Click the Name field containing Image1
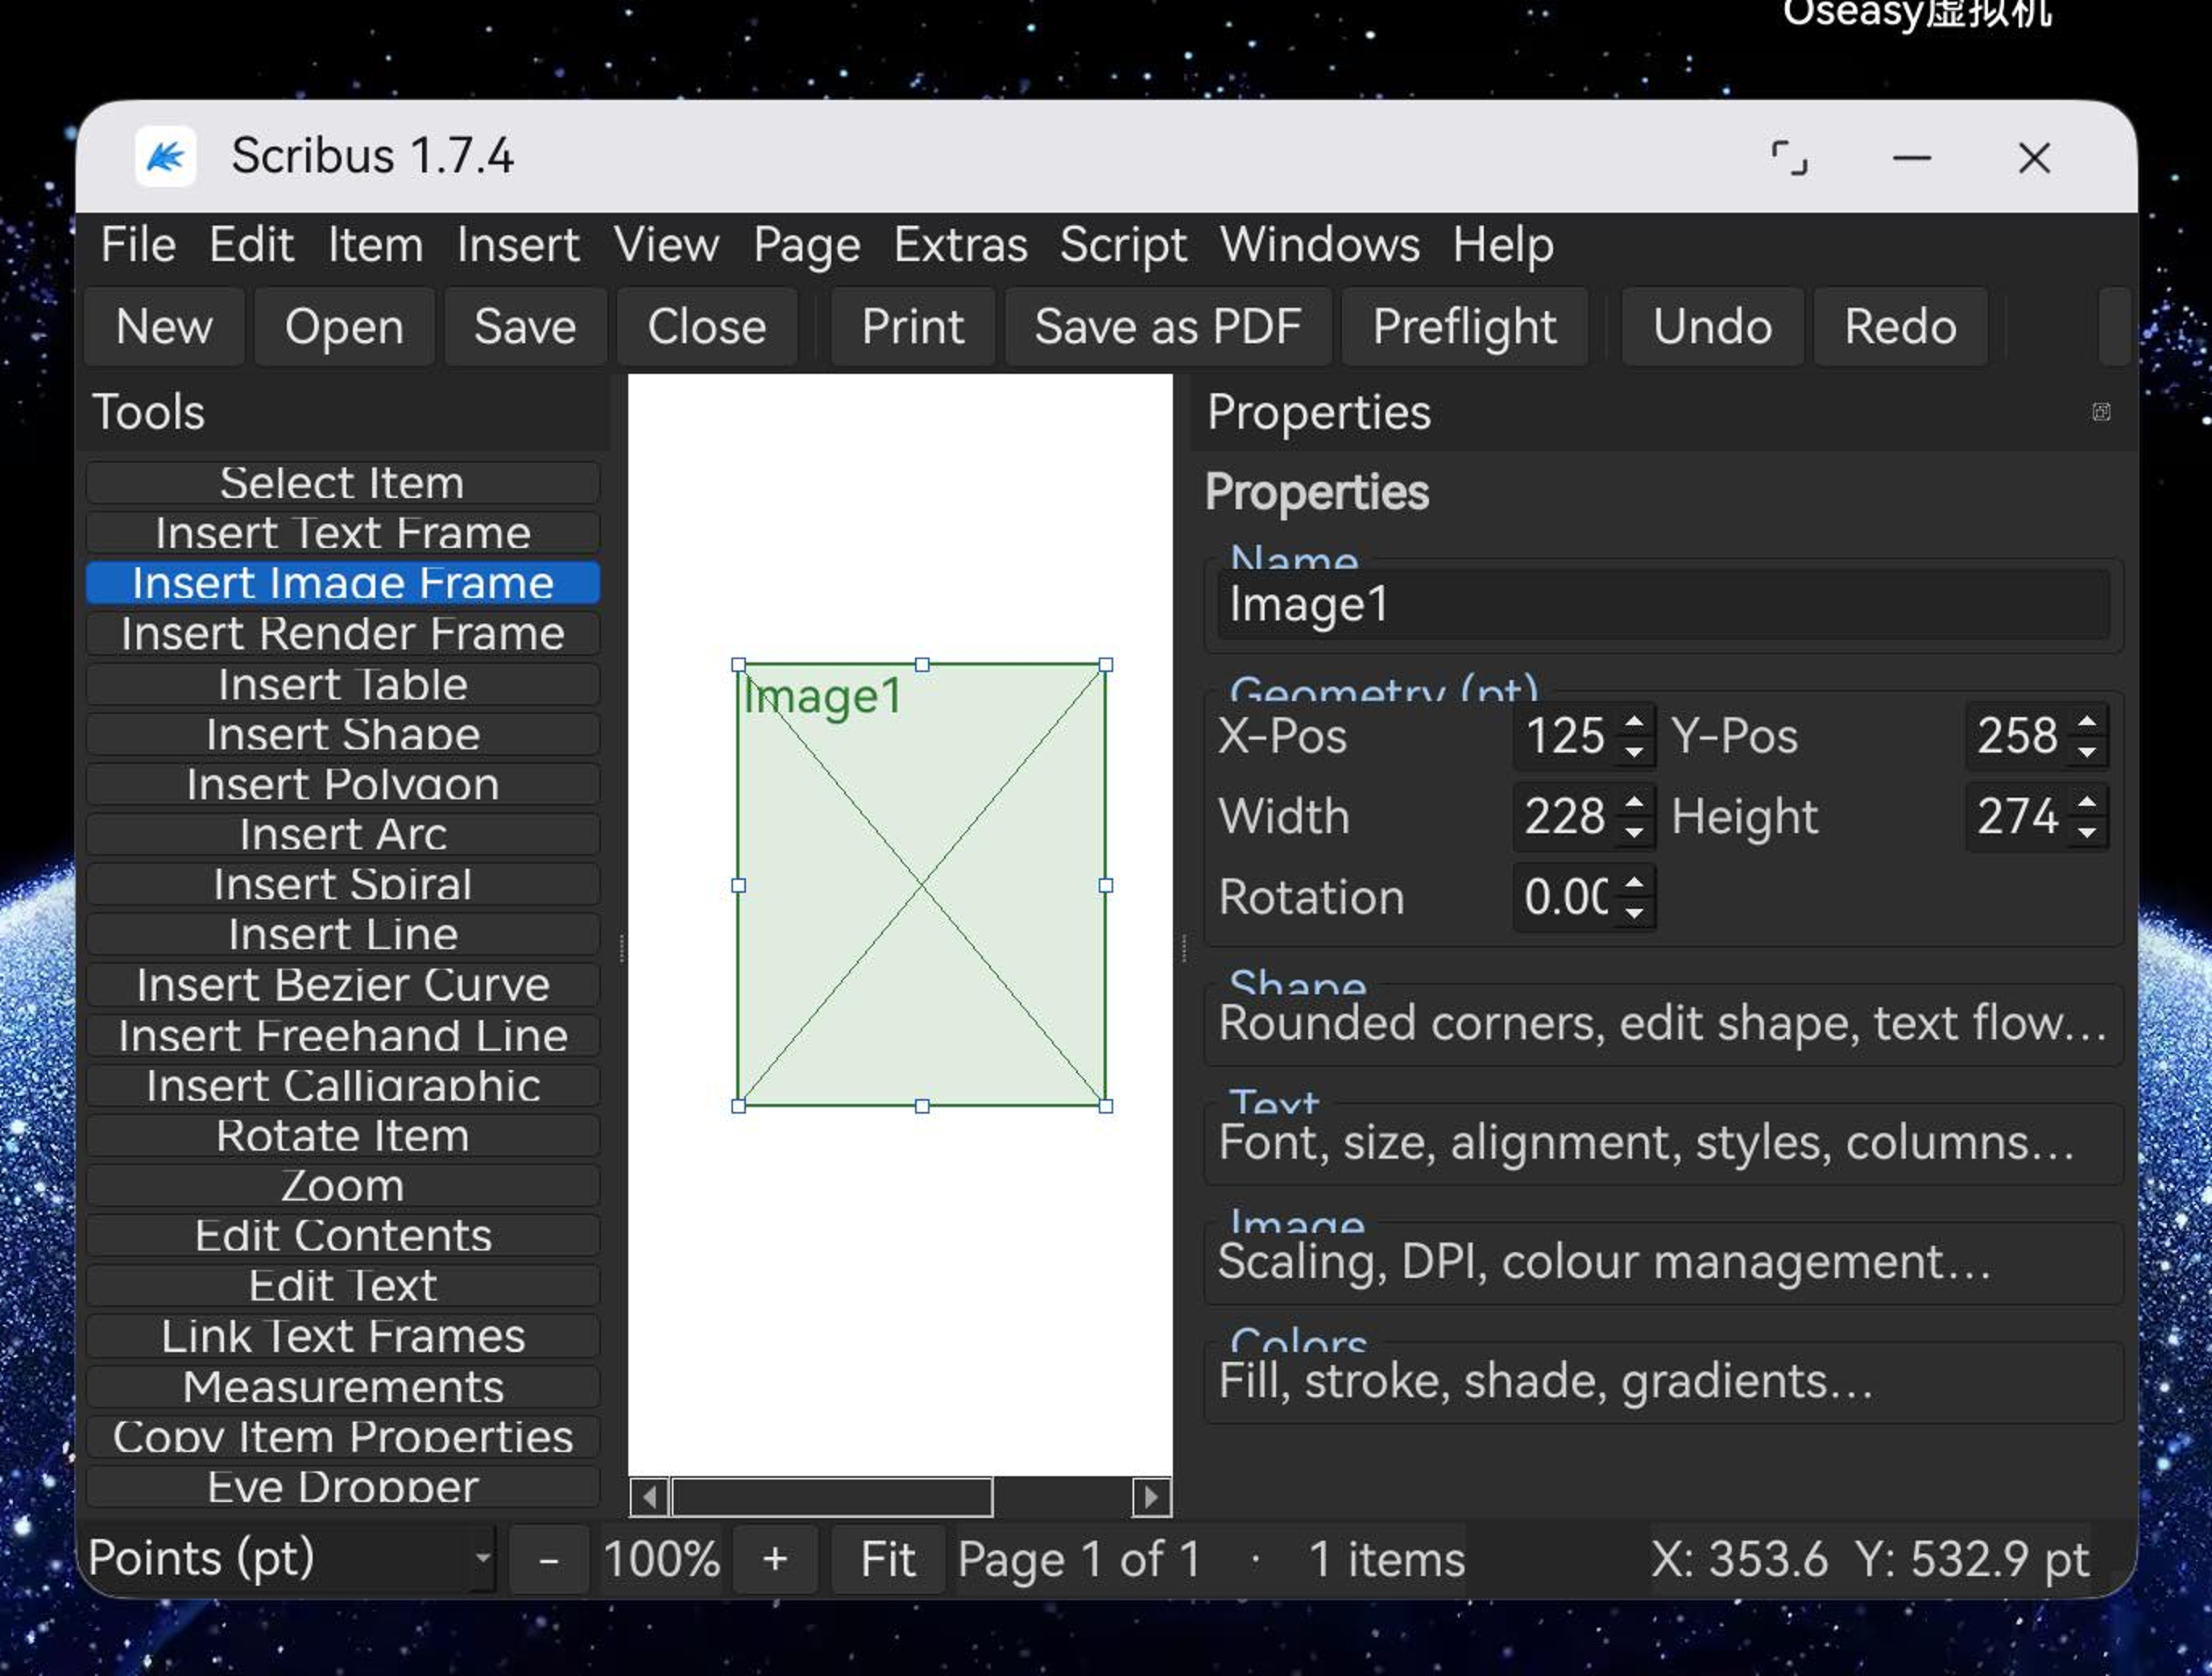The image size is (2212, 1676). 1663,604
